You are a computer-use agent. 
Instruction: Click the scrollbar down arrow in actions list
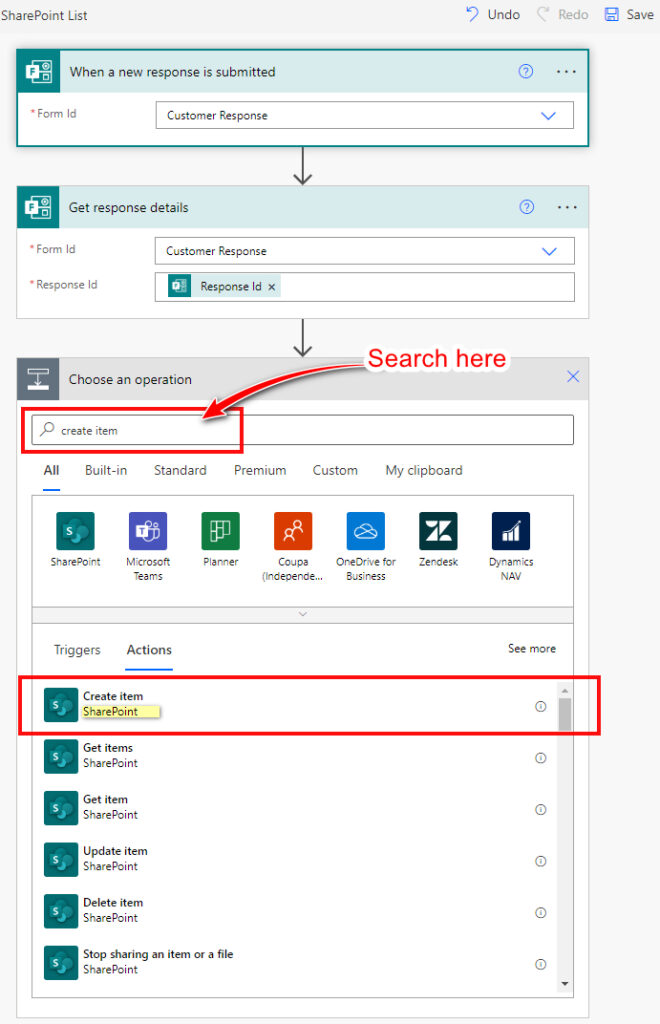[x=565, y=984]
